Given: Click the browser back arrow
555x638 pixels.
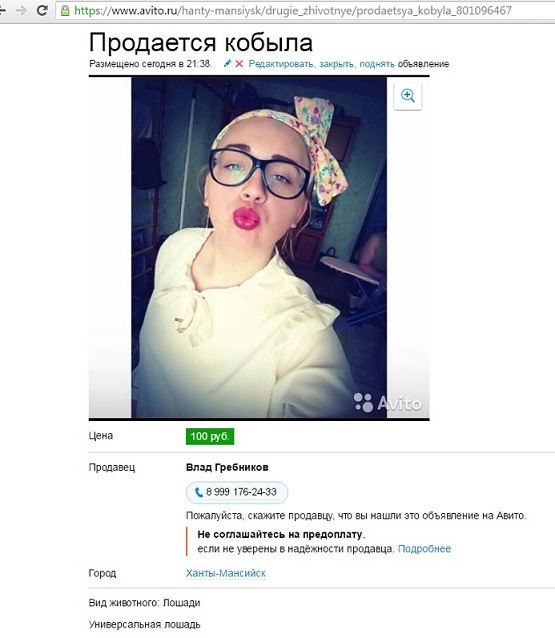Looking at the screenshot, I should coord(3,10).
